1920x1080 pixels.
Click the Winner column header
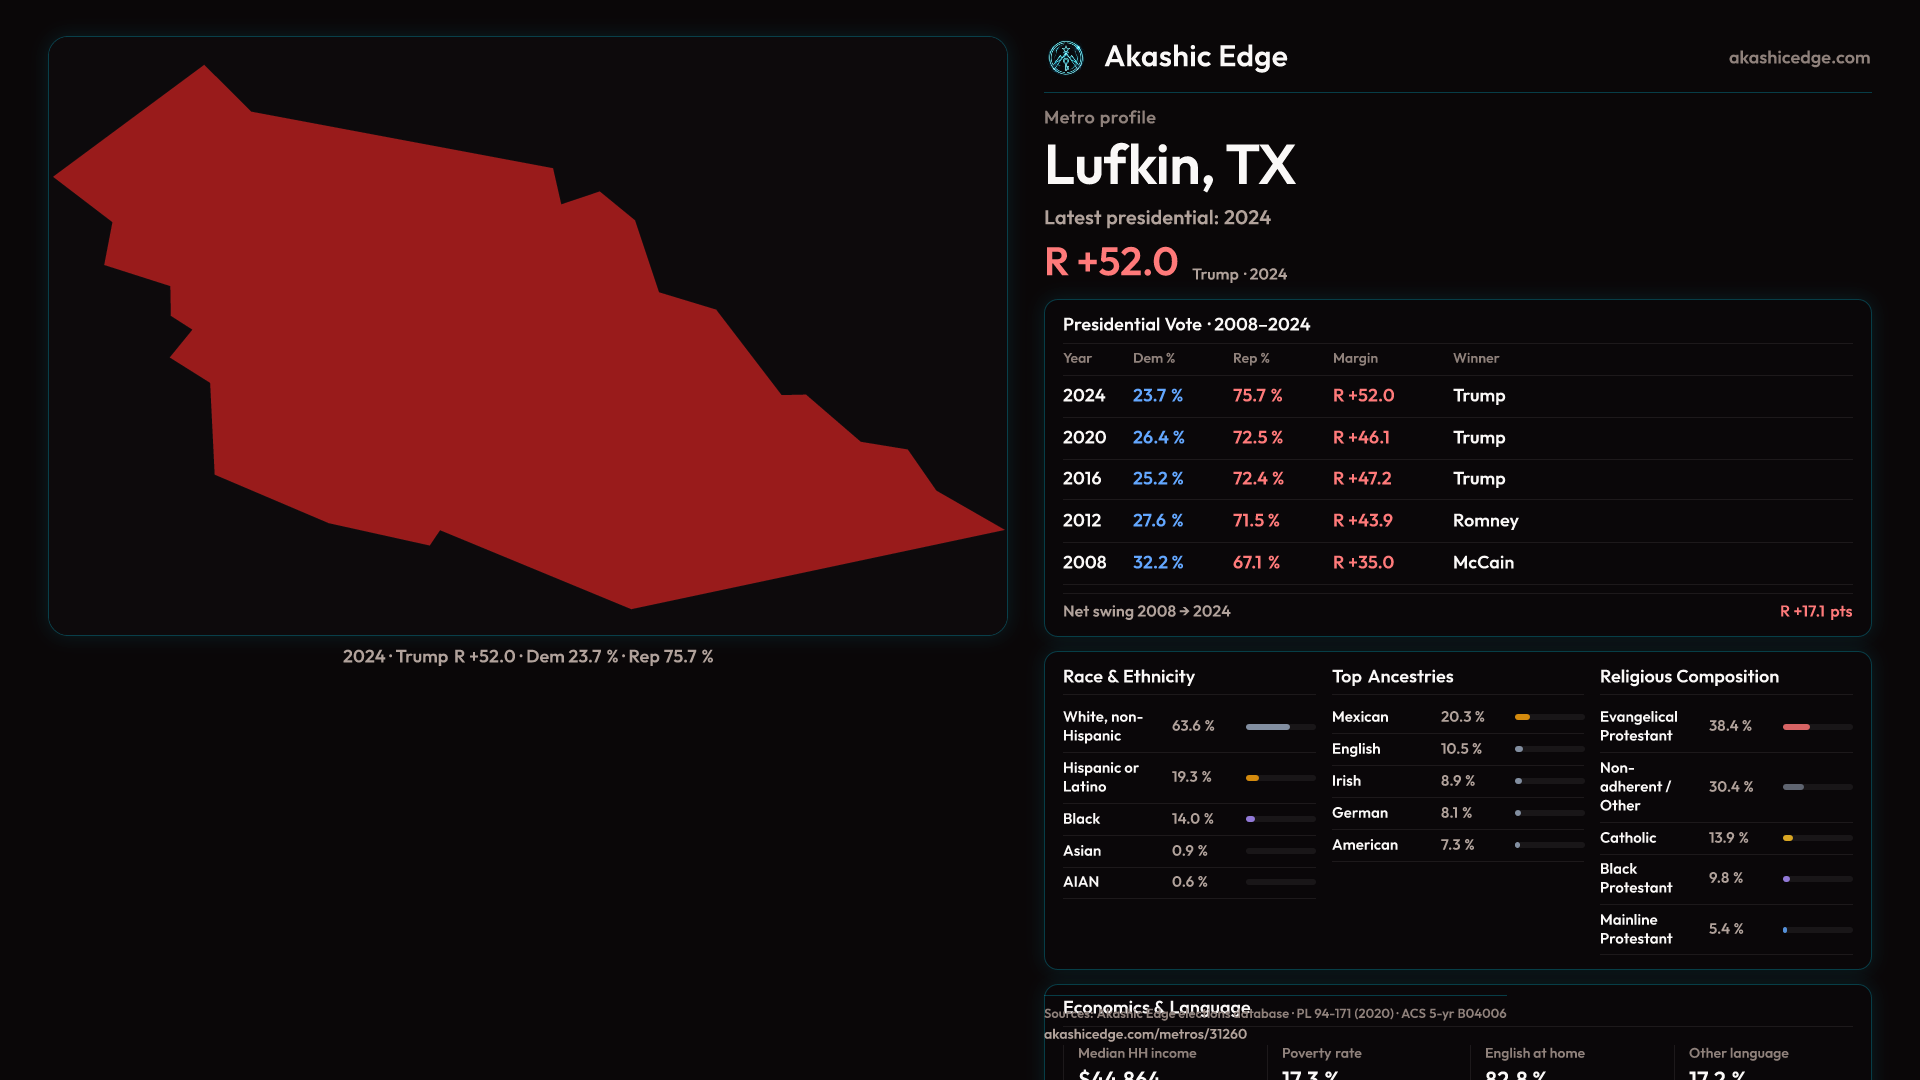[x=1475, y=358]
